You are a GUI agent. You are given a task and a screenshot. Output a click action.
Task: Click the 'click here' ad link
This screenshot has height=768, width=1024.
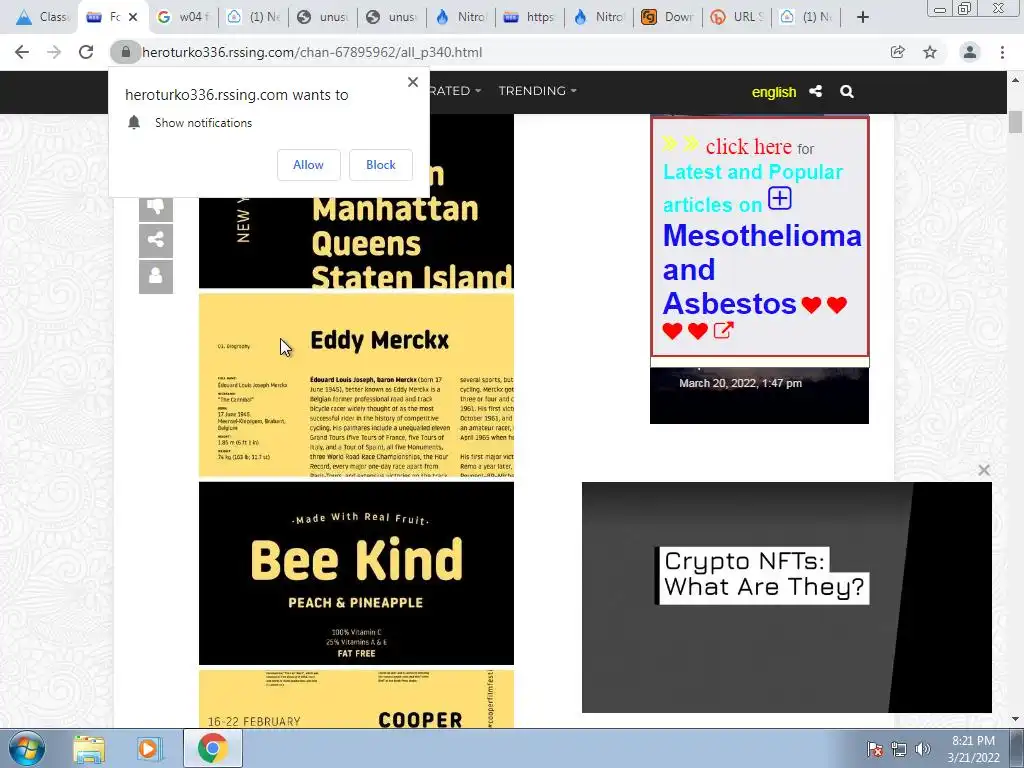pos(748,146)
